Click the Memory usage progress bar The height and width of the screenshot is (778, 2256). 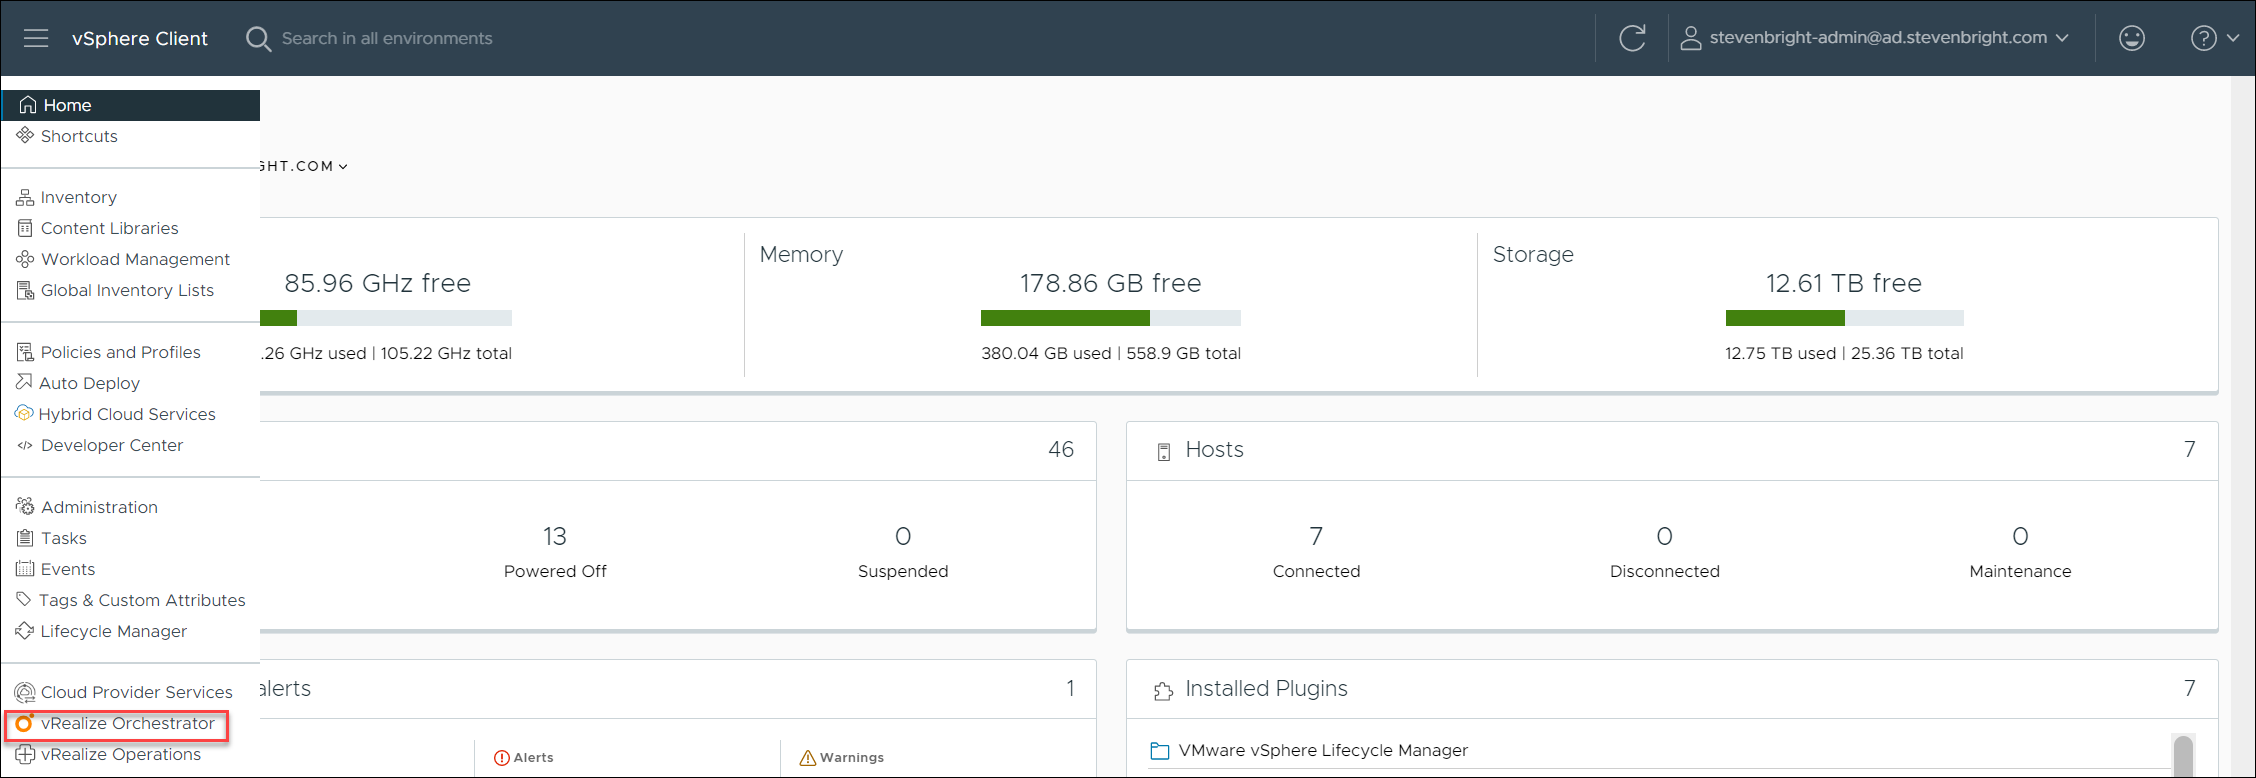tap(1110, 318)
